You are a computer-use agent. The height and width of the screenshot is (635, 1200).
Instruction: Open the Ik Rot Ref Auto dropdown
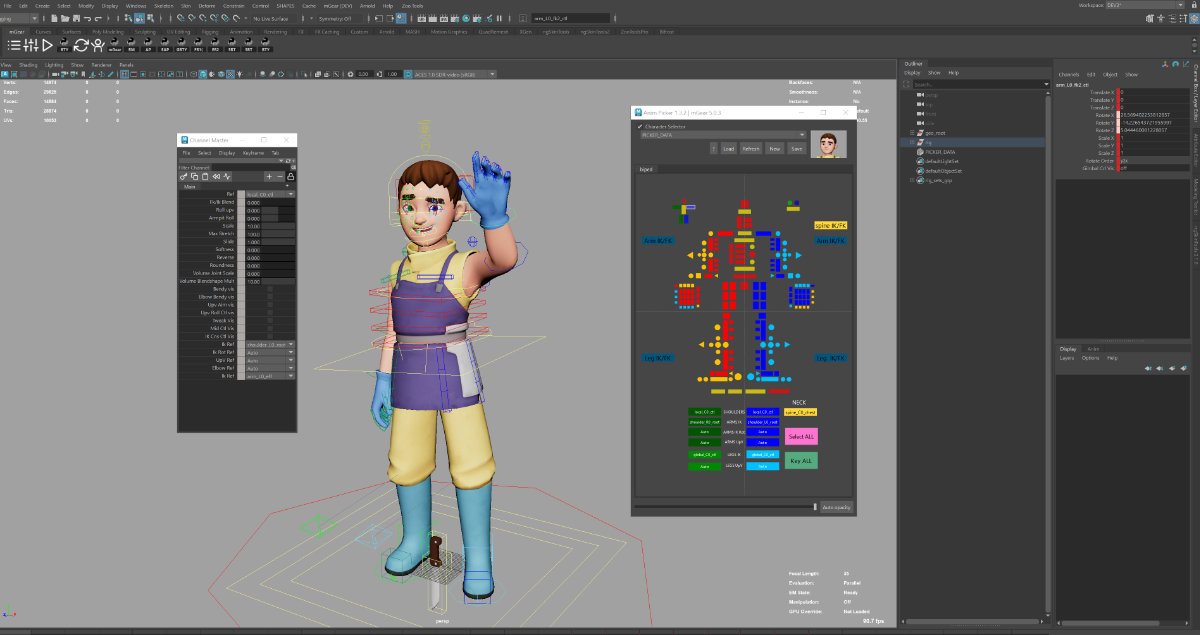click(268, 353)
